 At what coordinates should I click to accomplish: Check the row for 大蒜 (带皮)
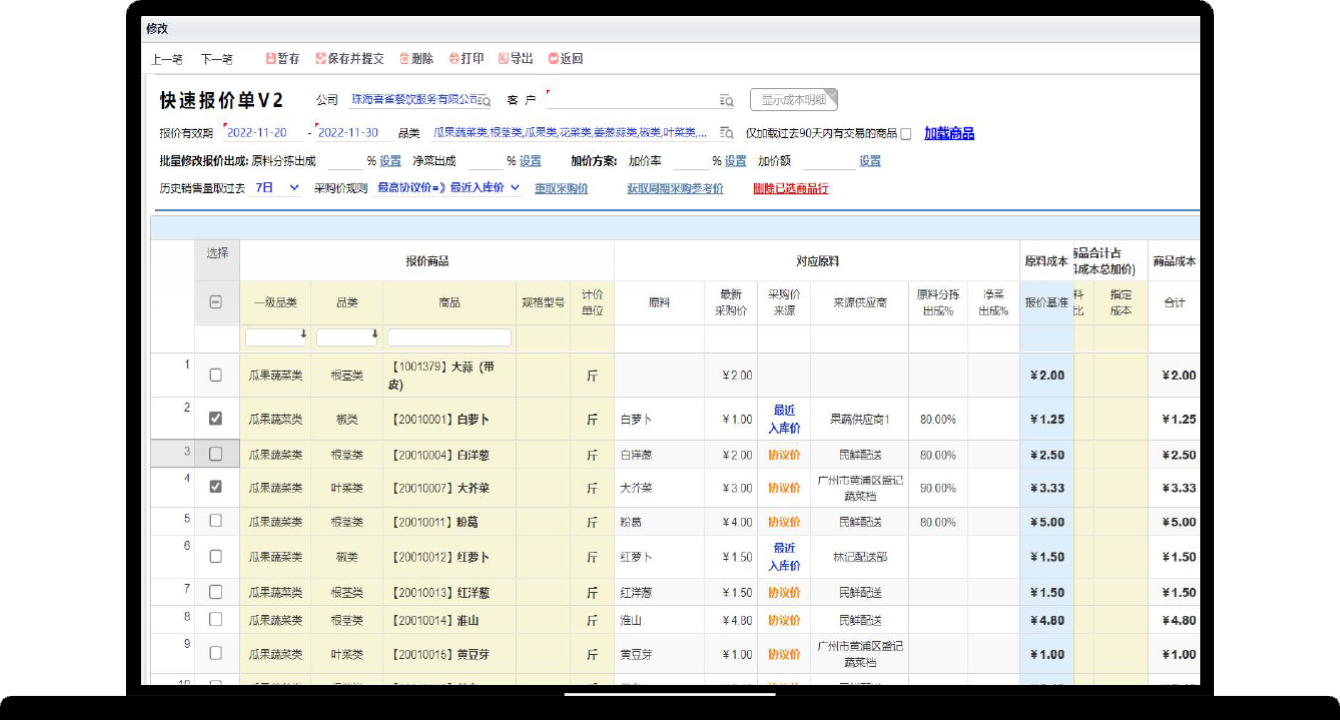215,375
